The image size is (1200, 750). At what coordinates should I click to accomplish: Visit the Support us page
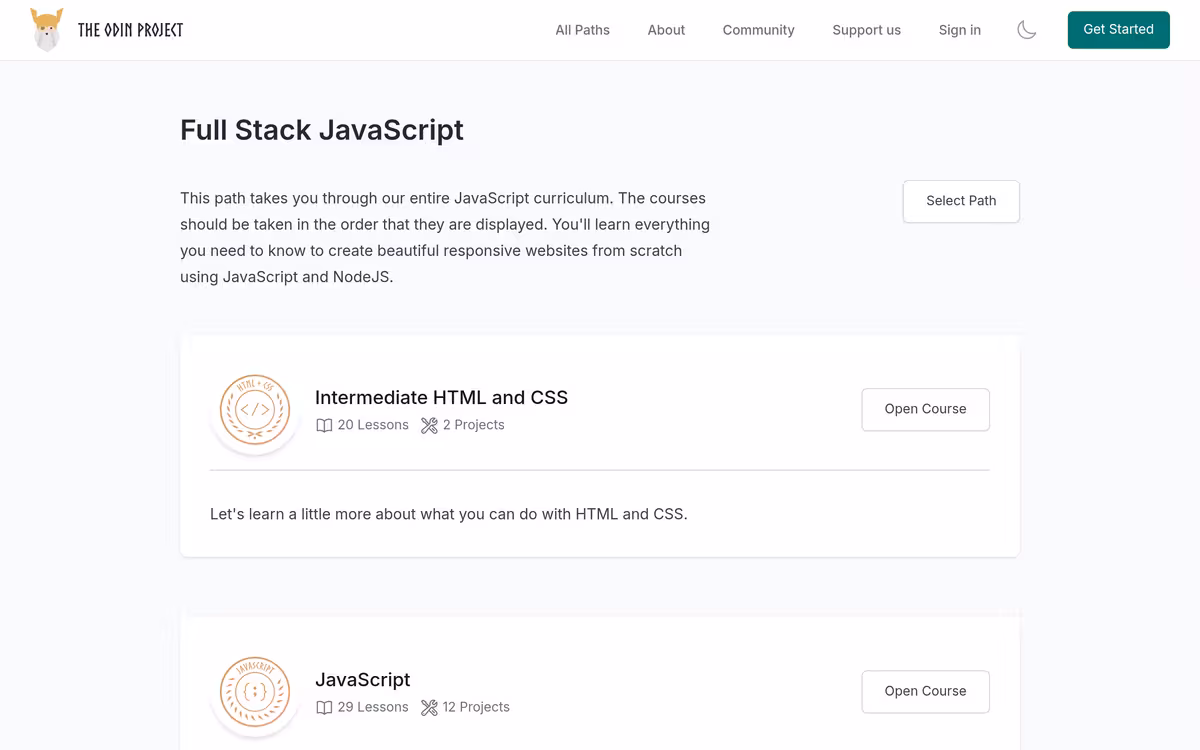click(x=867, y=30)
